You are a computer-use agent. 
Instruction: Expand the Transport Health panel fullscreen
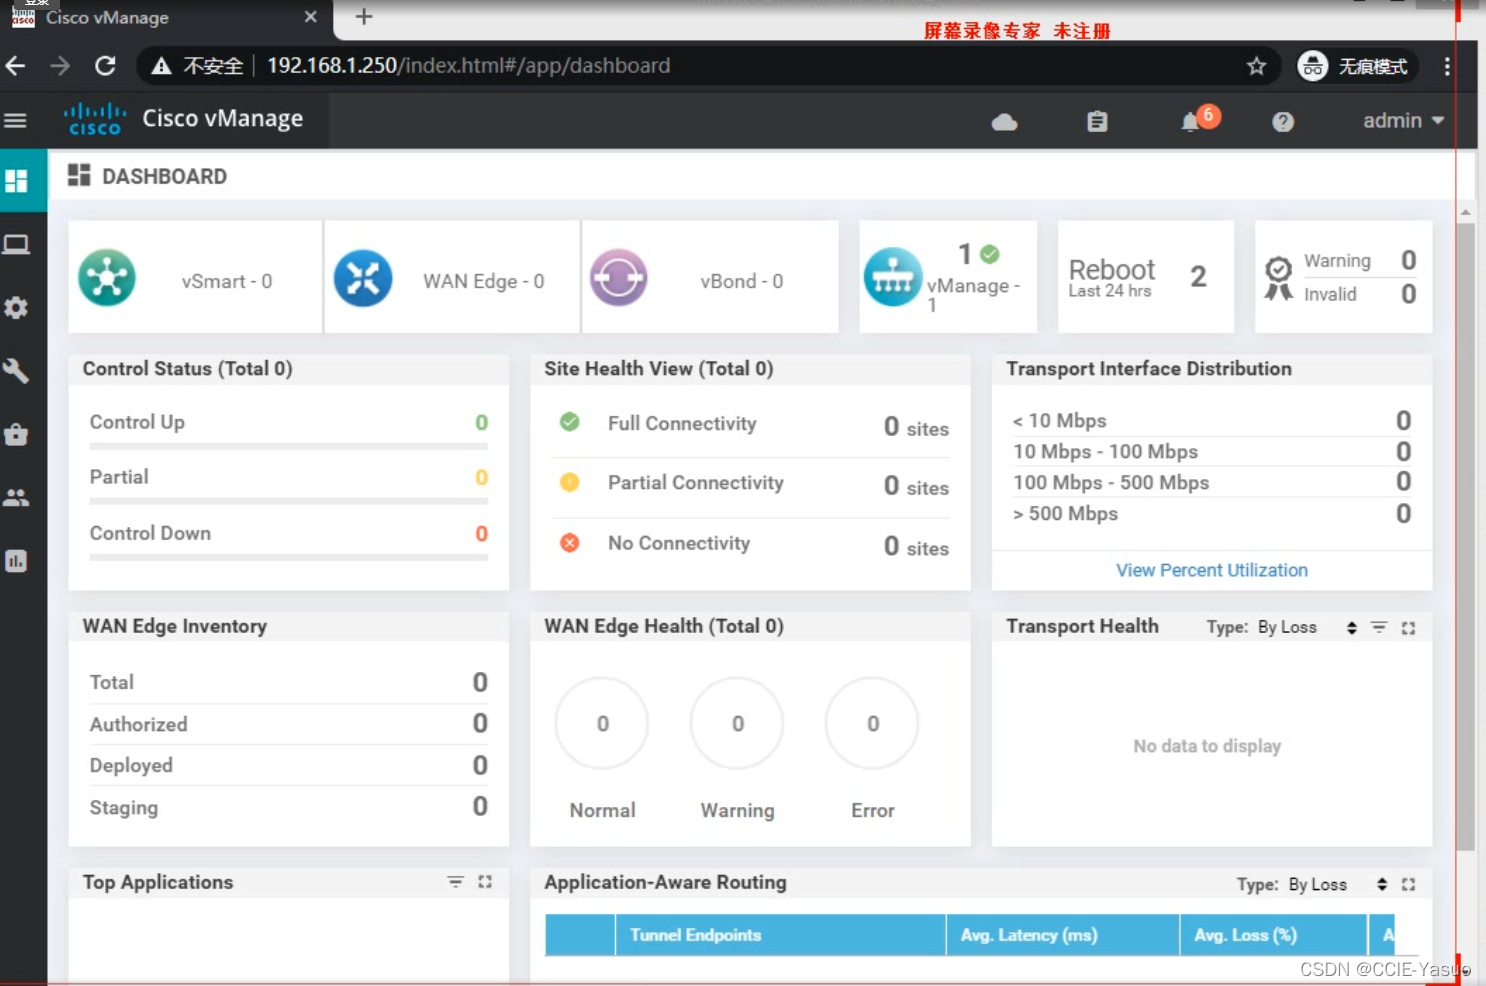pyautogui.click(x=1408, y=628)
